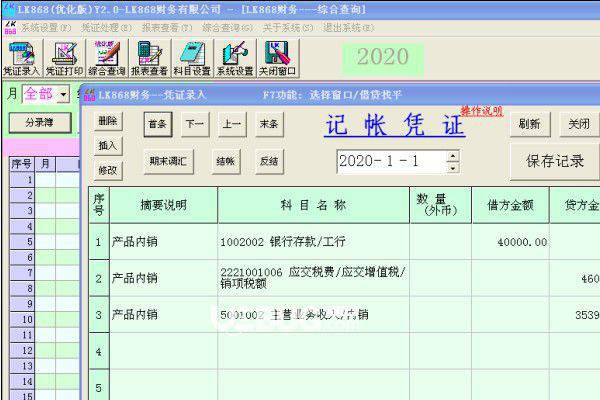Image resolution: width=600 pixels, height=400 pixels.
Task: Open the 凭证录入 toolbar icon
Action: (22, 58)
